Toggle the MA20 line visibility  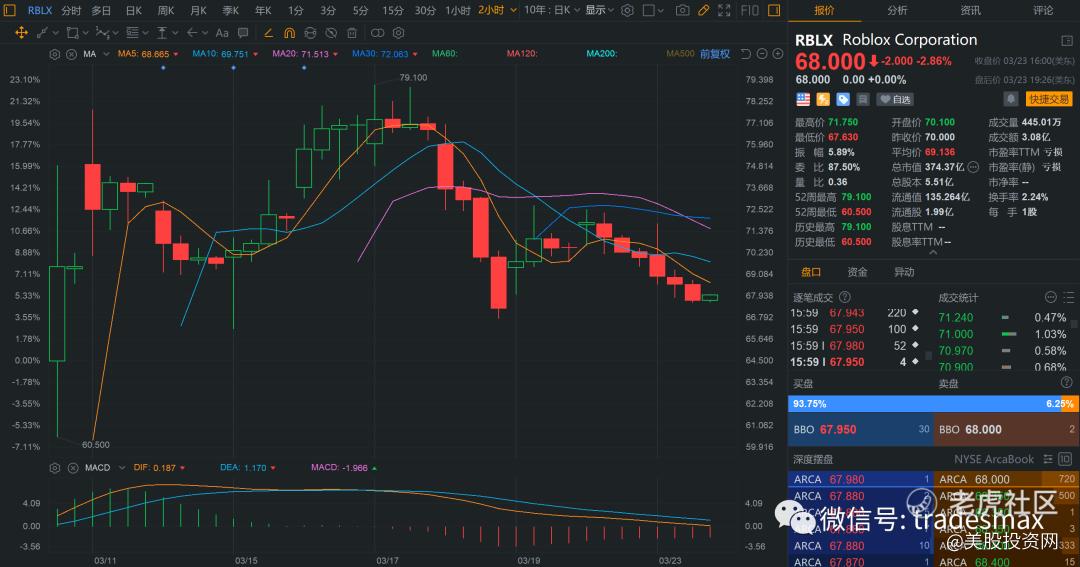pyautogui.click(x=304, y=54)
